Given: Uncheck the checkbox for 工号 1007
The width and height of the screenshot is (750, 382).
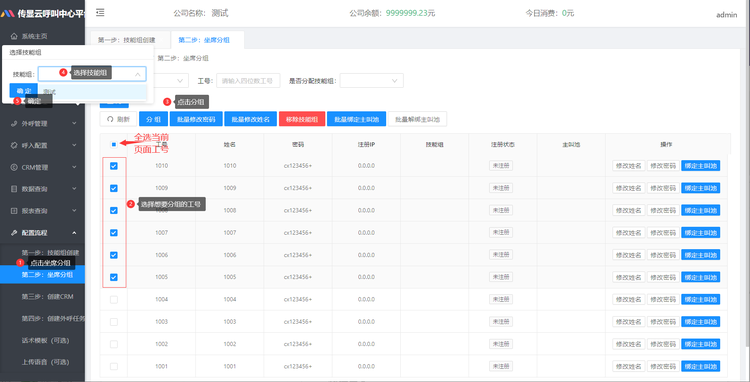Looking at the screenshot, I should click(x=114, y=233).
